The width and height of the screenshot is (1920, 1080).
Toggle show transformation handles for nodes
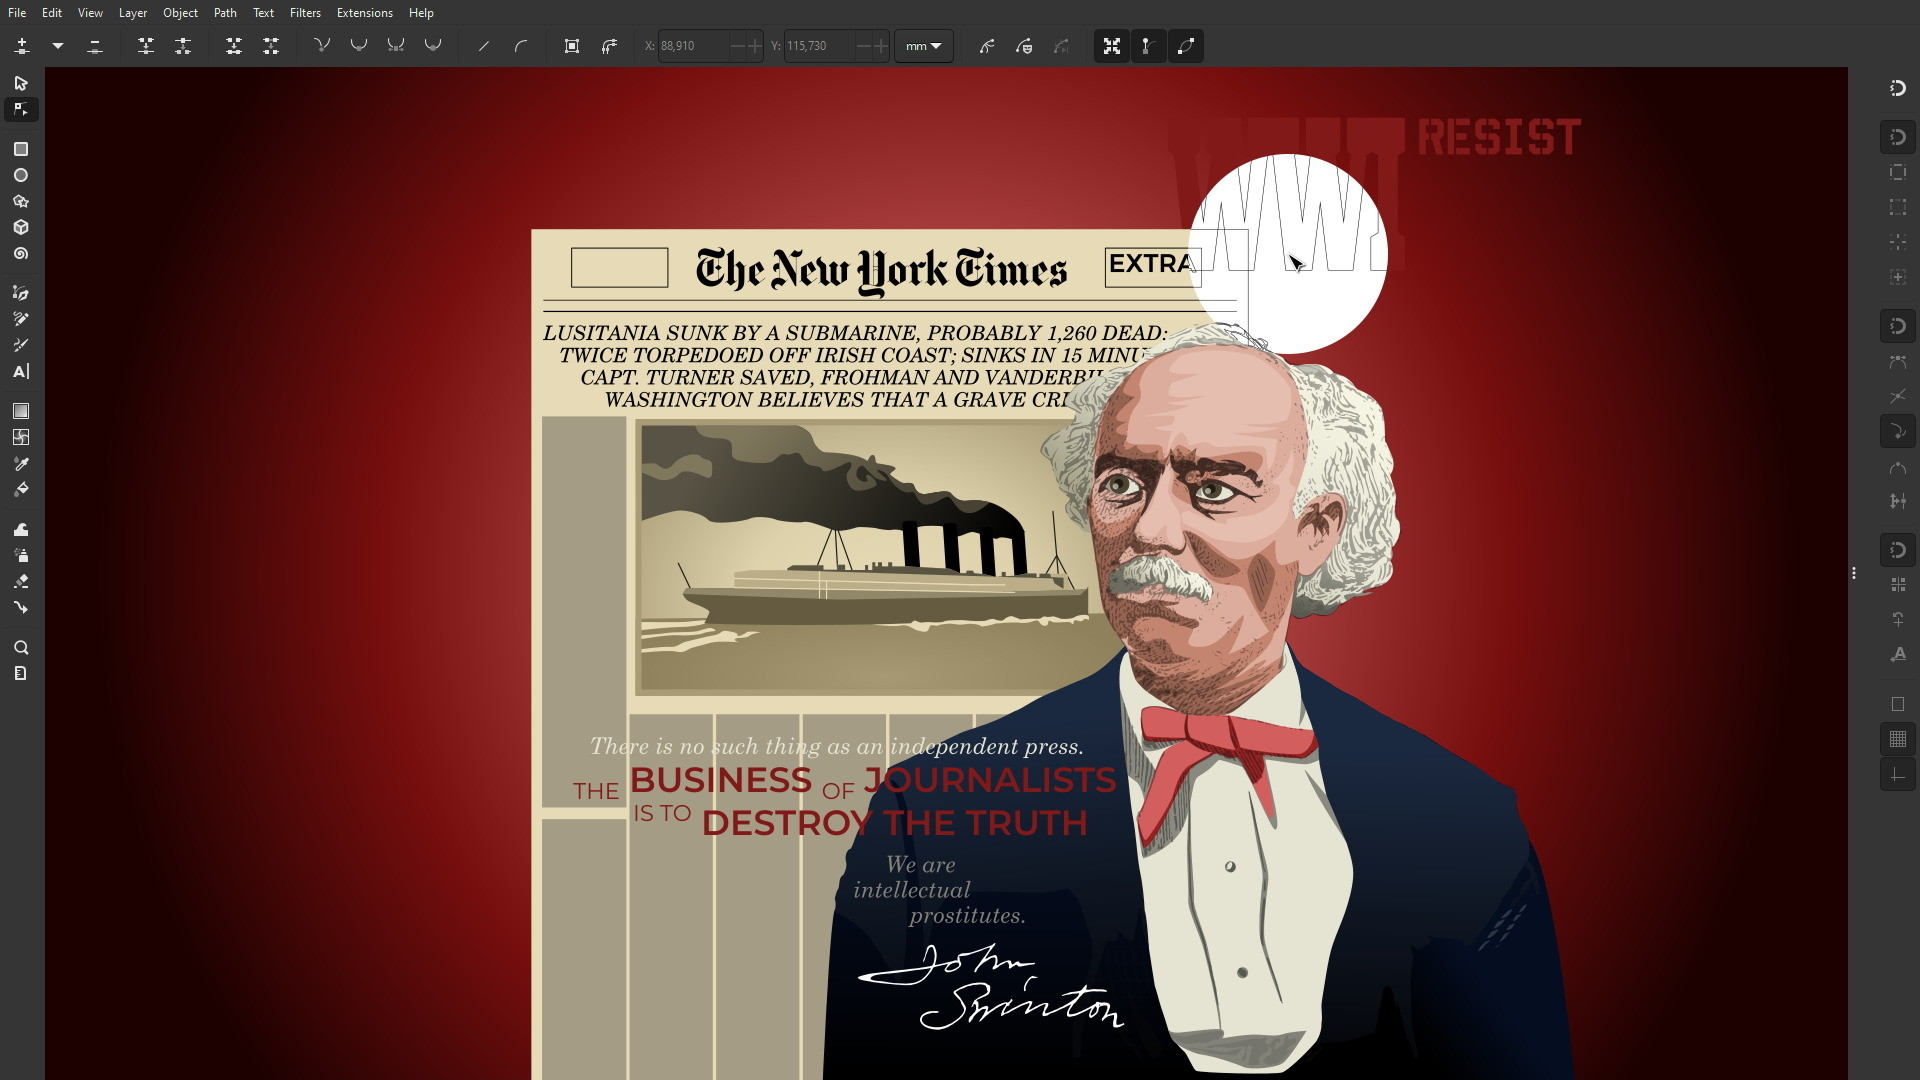[1112, 46]
